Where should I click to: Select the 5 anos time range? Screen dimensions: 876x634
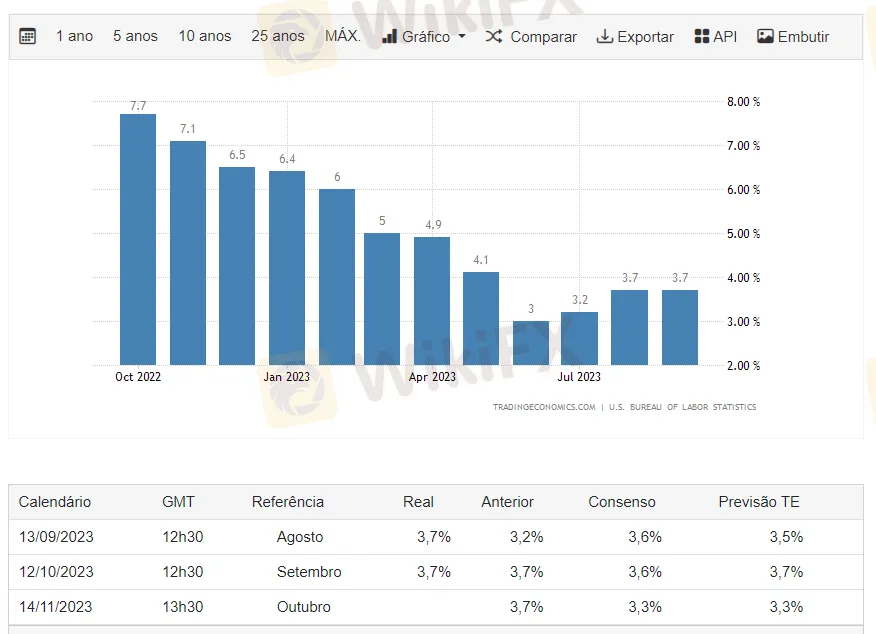(135, 37)
